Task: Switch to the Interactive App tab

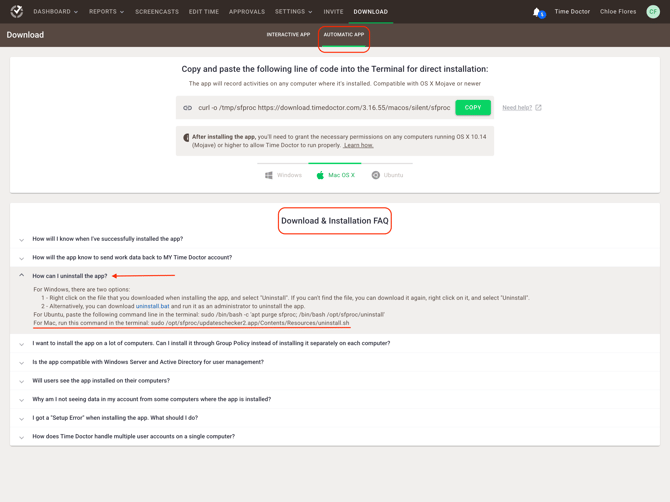Action: 288,35
